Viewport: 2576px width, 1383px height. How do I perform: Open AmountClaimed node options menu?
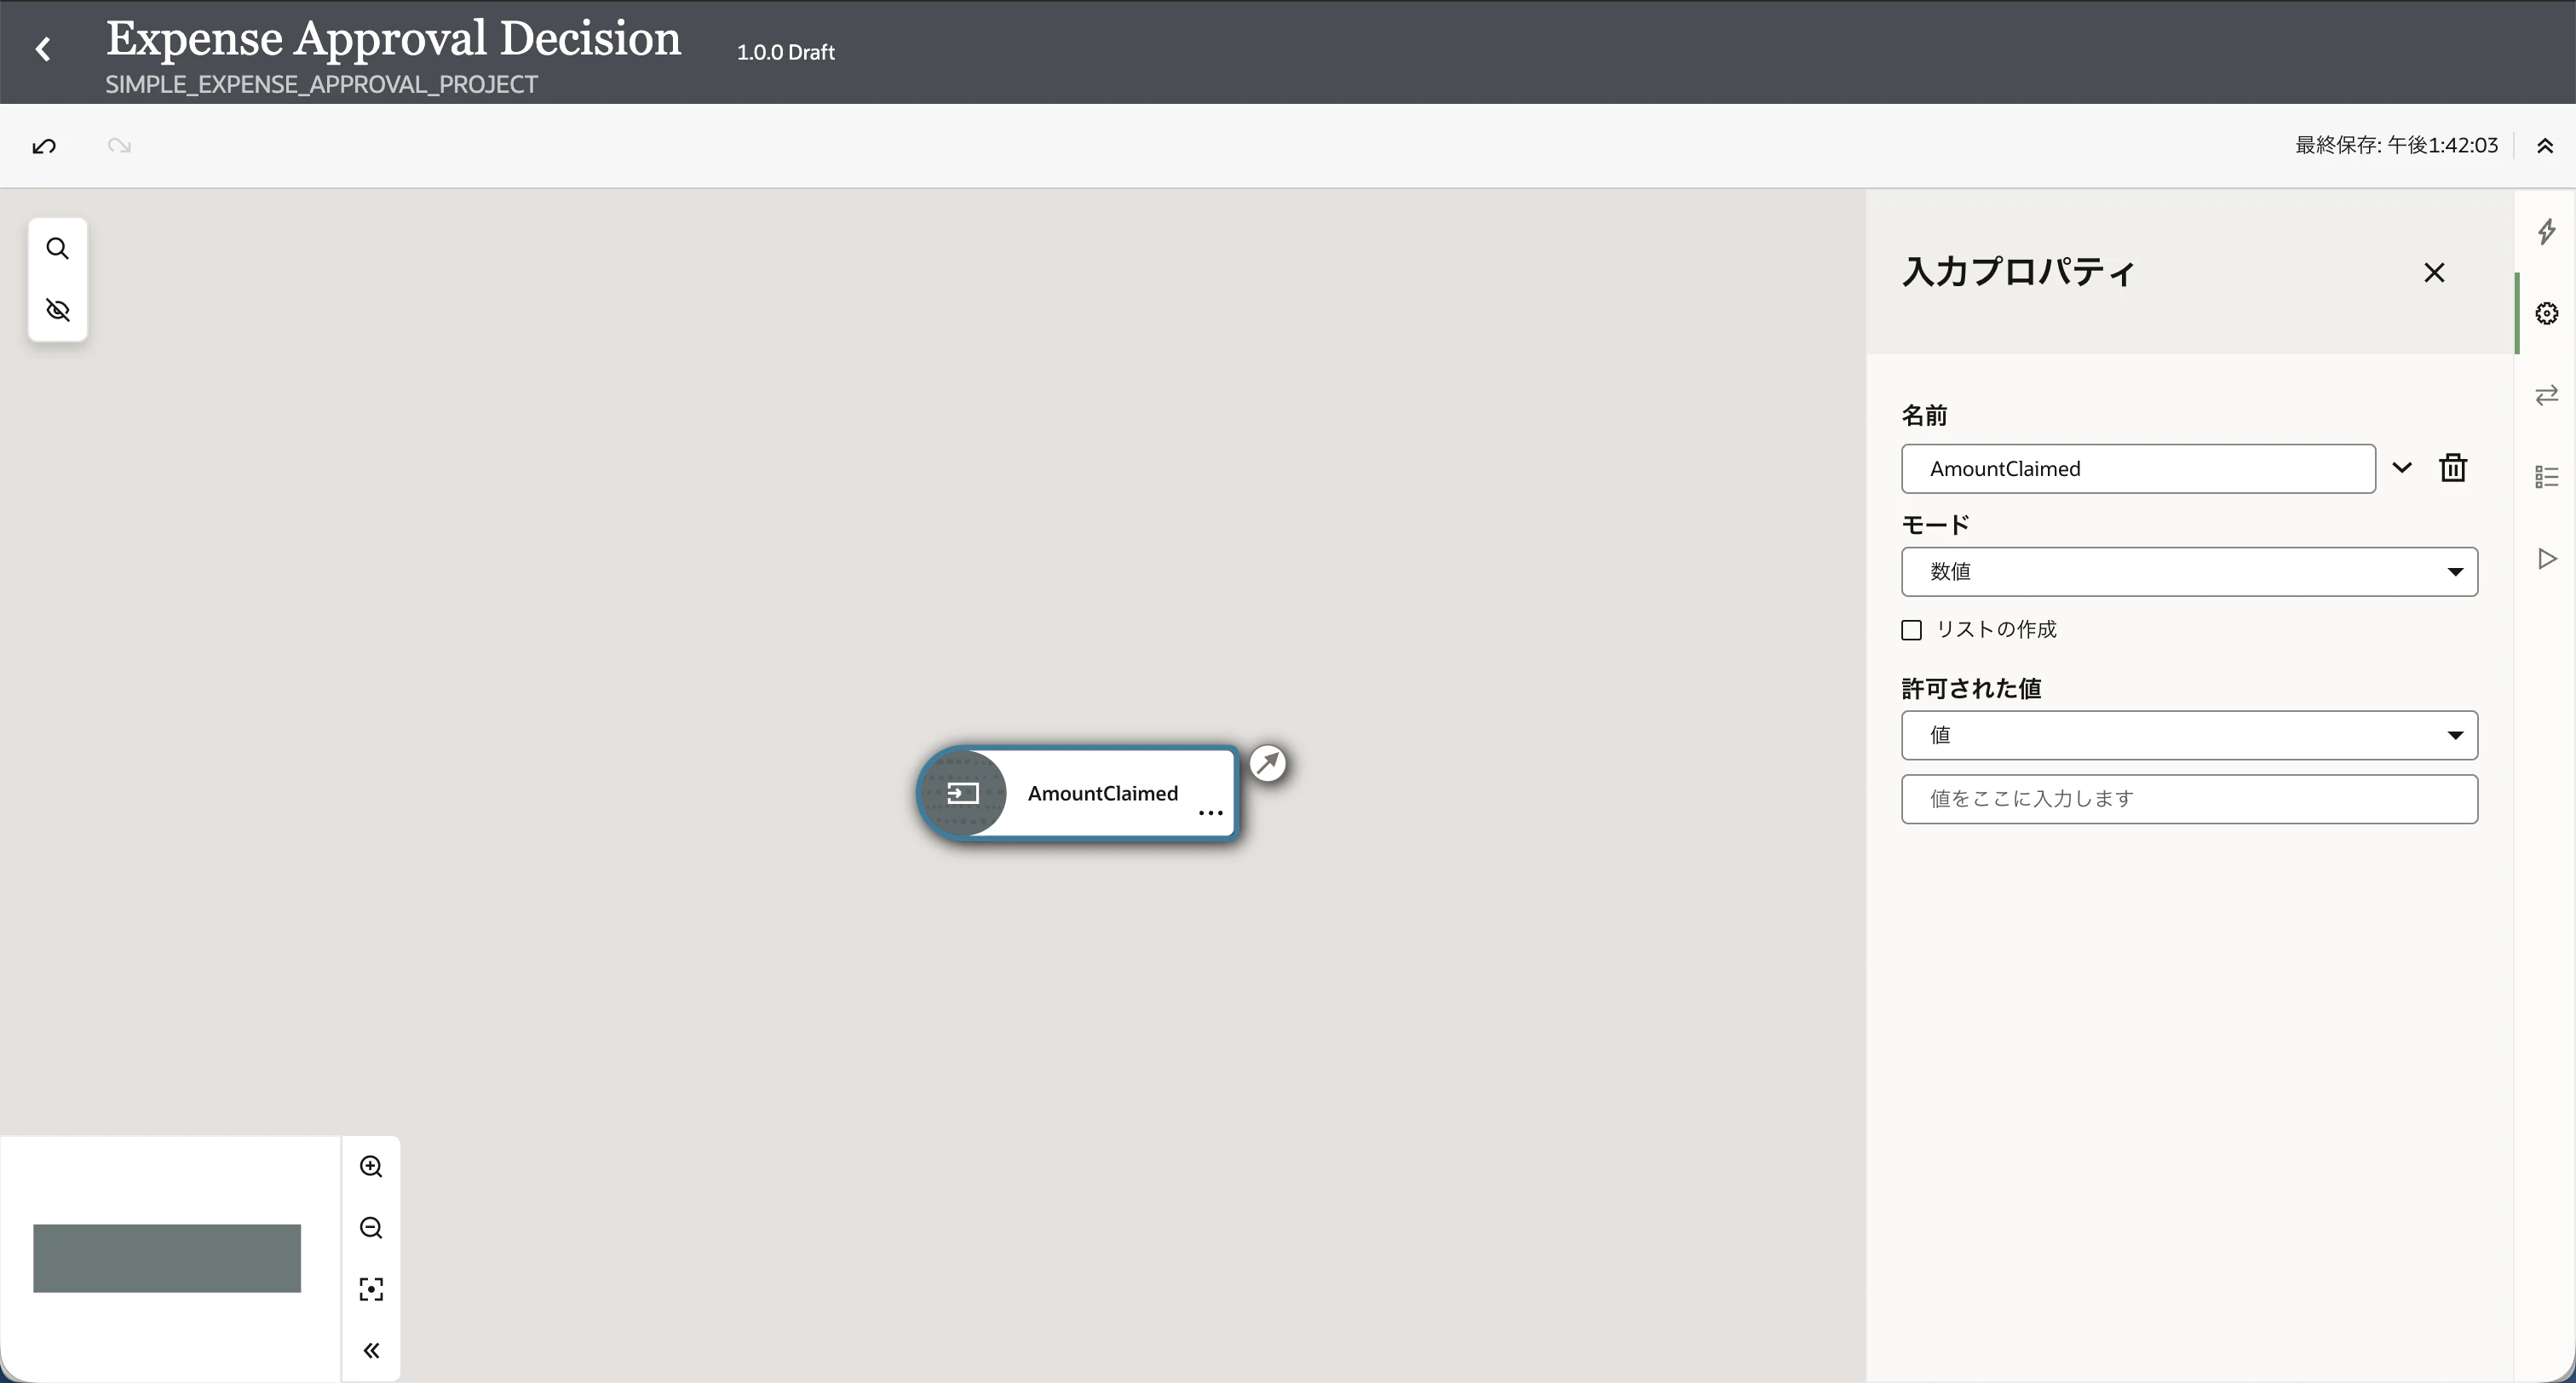click(1210, 813)
